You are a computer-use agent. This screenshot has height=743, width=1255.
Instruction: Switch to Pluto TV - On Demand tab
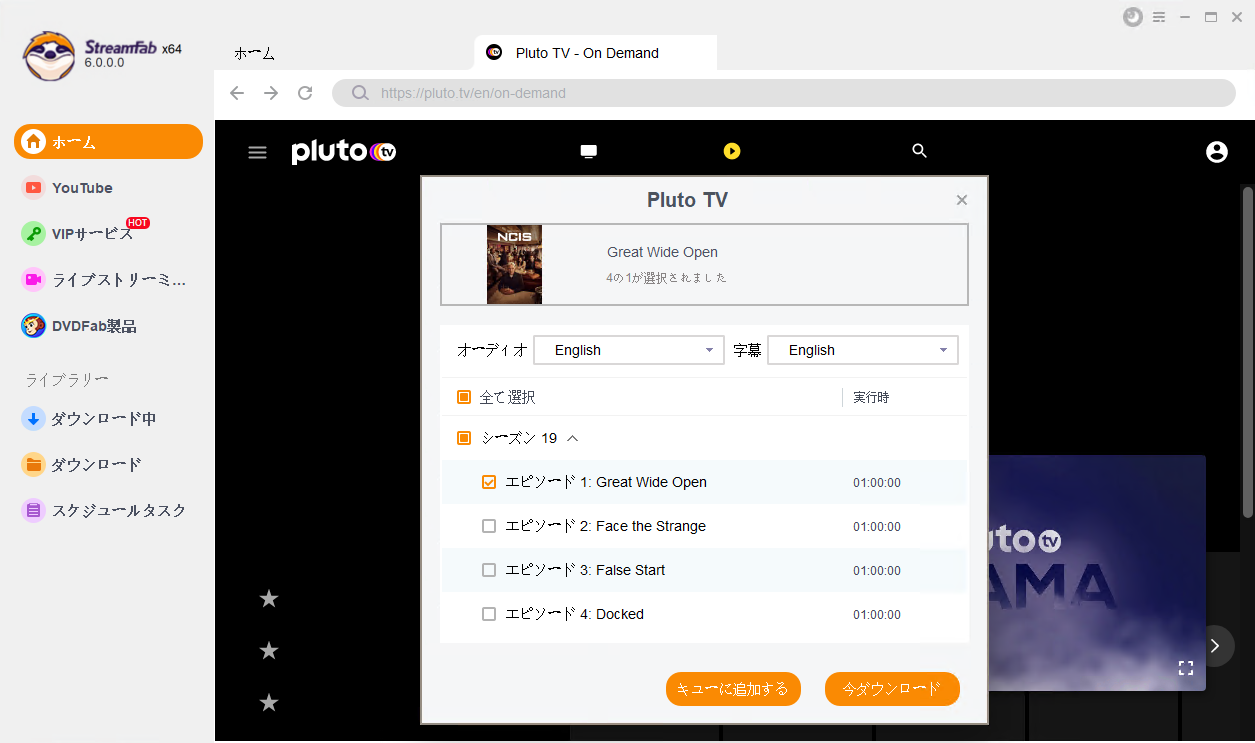coord(595,53)
